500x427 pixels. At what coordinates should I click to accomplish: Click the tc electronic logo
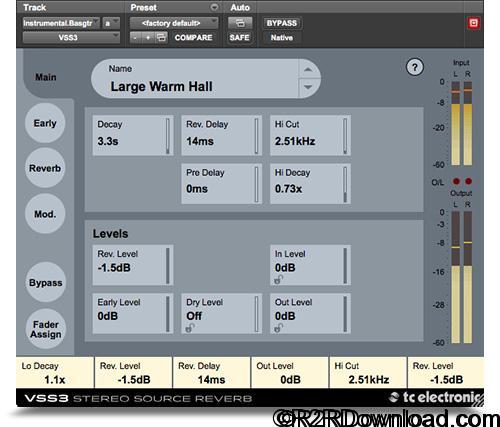tap(436, 397)
